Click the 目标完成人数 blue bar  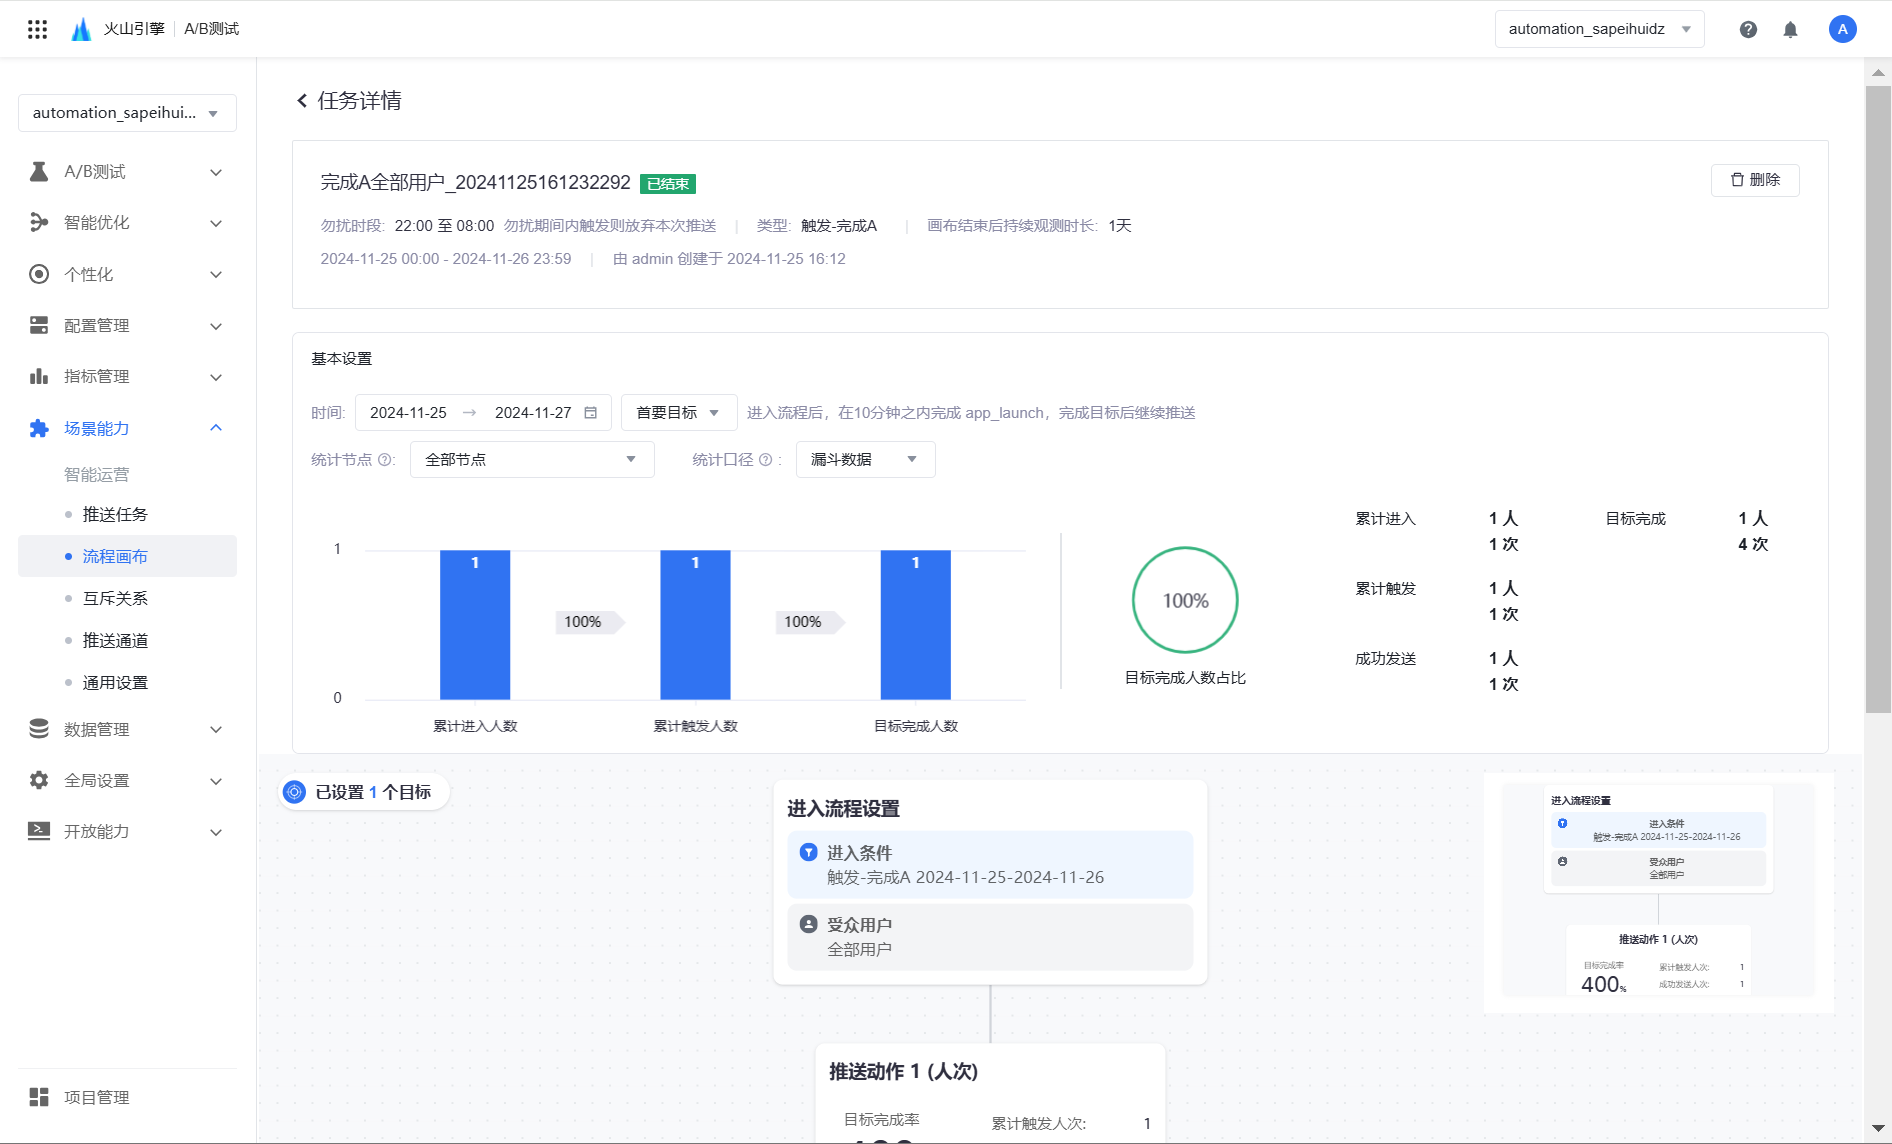click(x=915, y=624)
